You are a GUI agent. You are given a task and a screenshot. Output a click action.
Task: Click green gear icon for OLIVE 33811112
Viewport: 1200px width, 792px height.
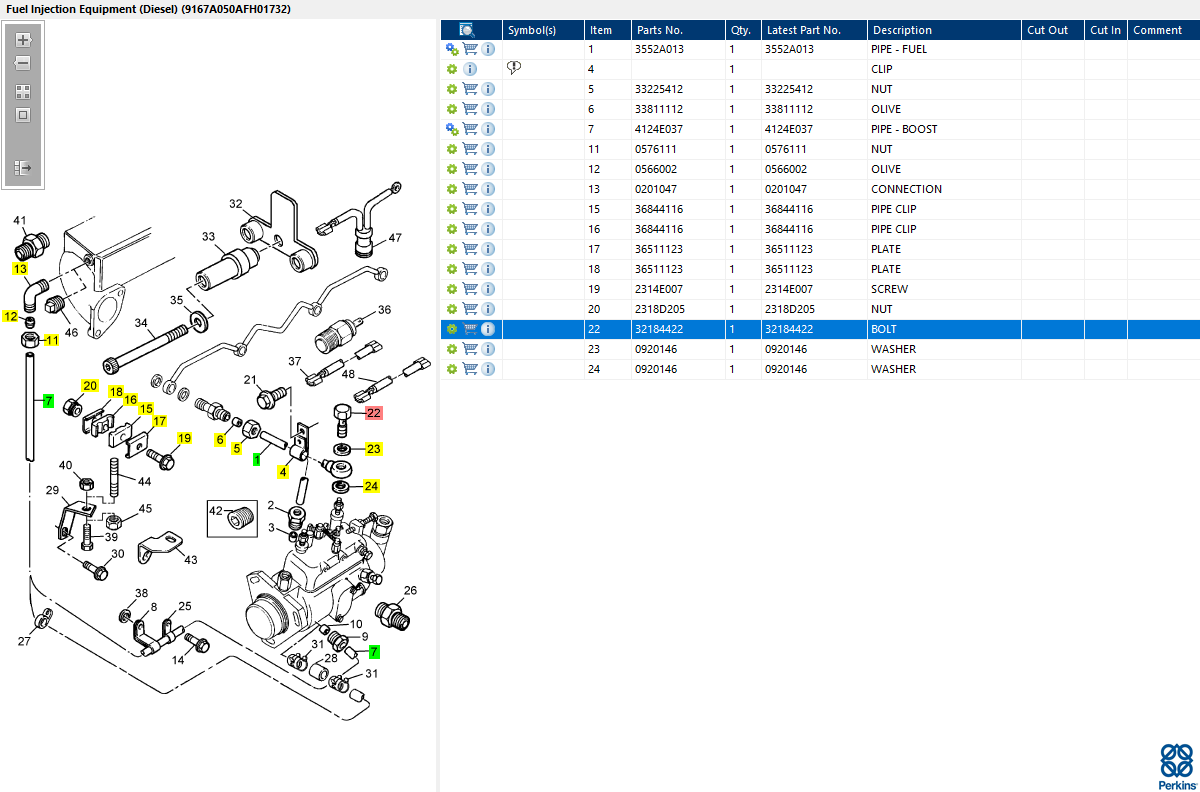tap(452, 109)
